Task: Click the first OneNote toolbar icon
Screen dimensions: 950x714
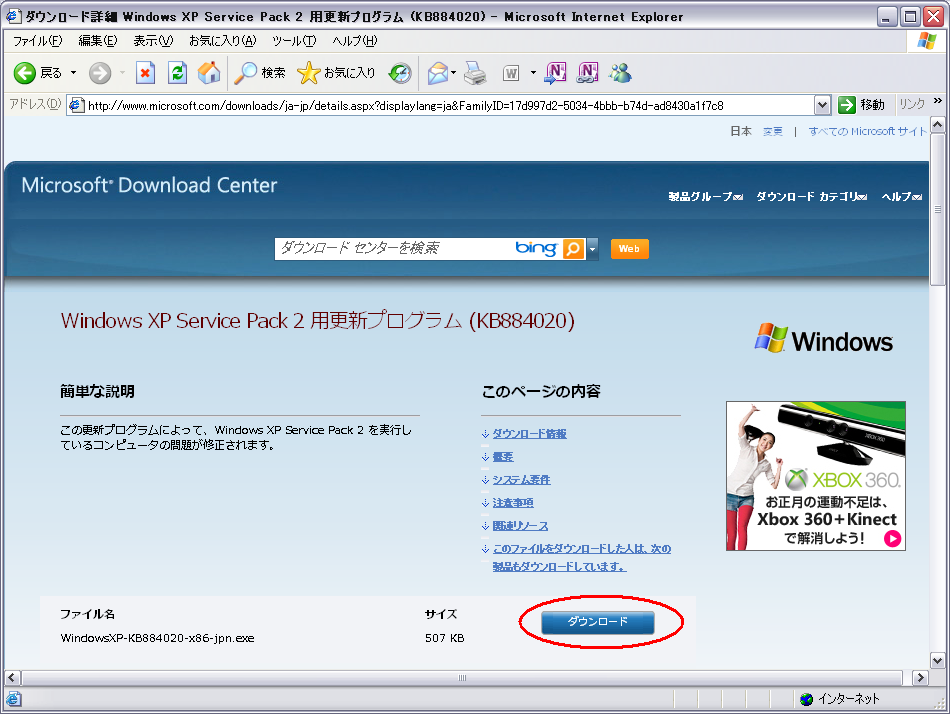Action: point(556,73)
